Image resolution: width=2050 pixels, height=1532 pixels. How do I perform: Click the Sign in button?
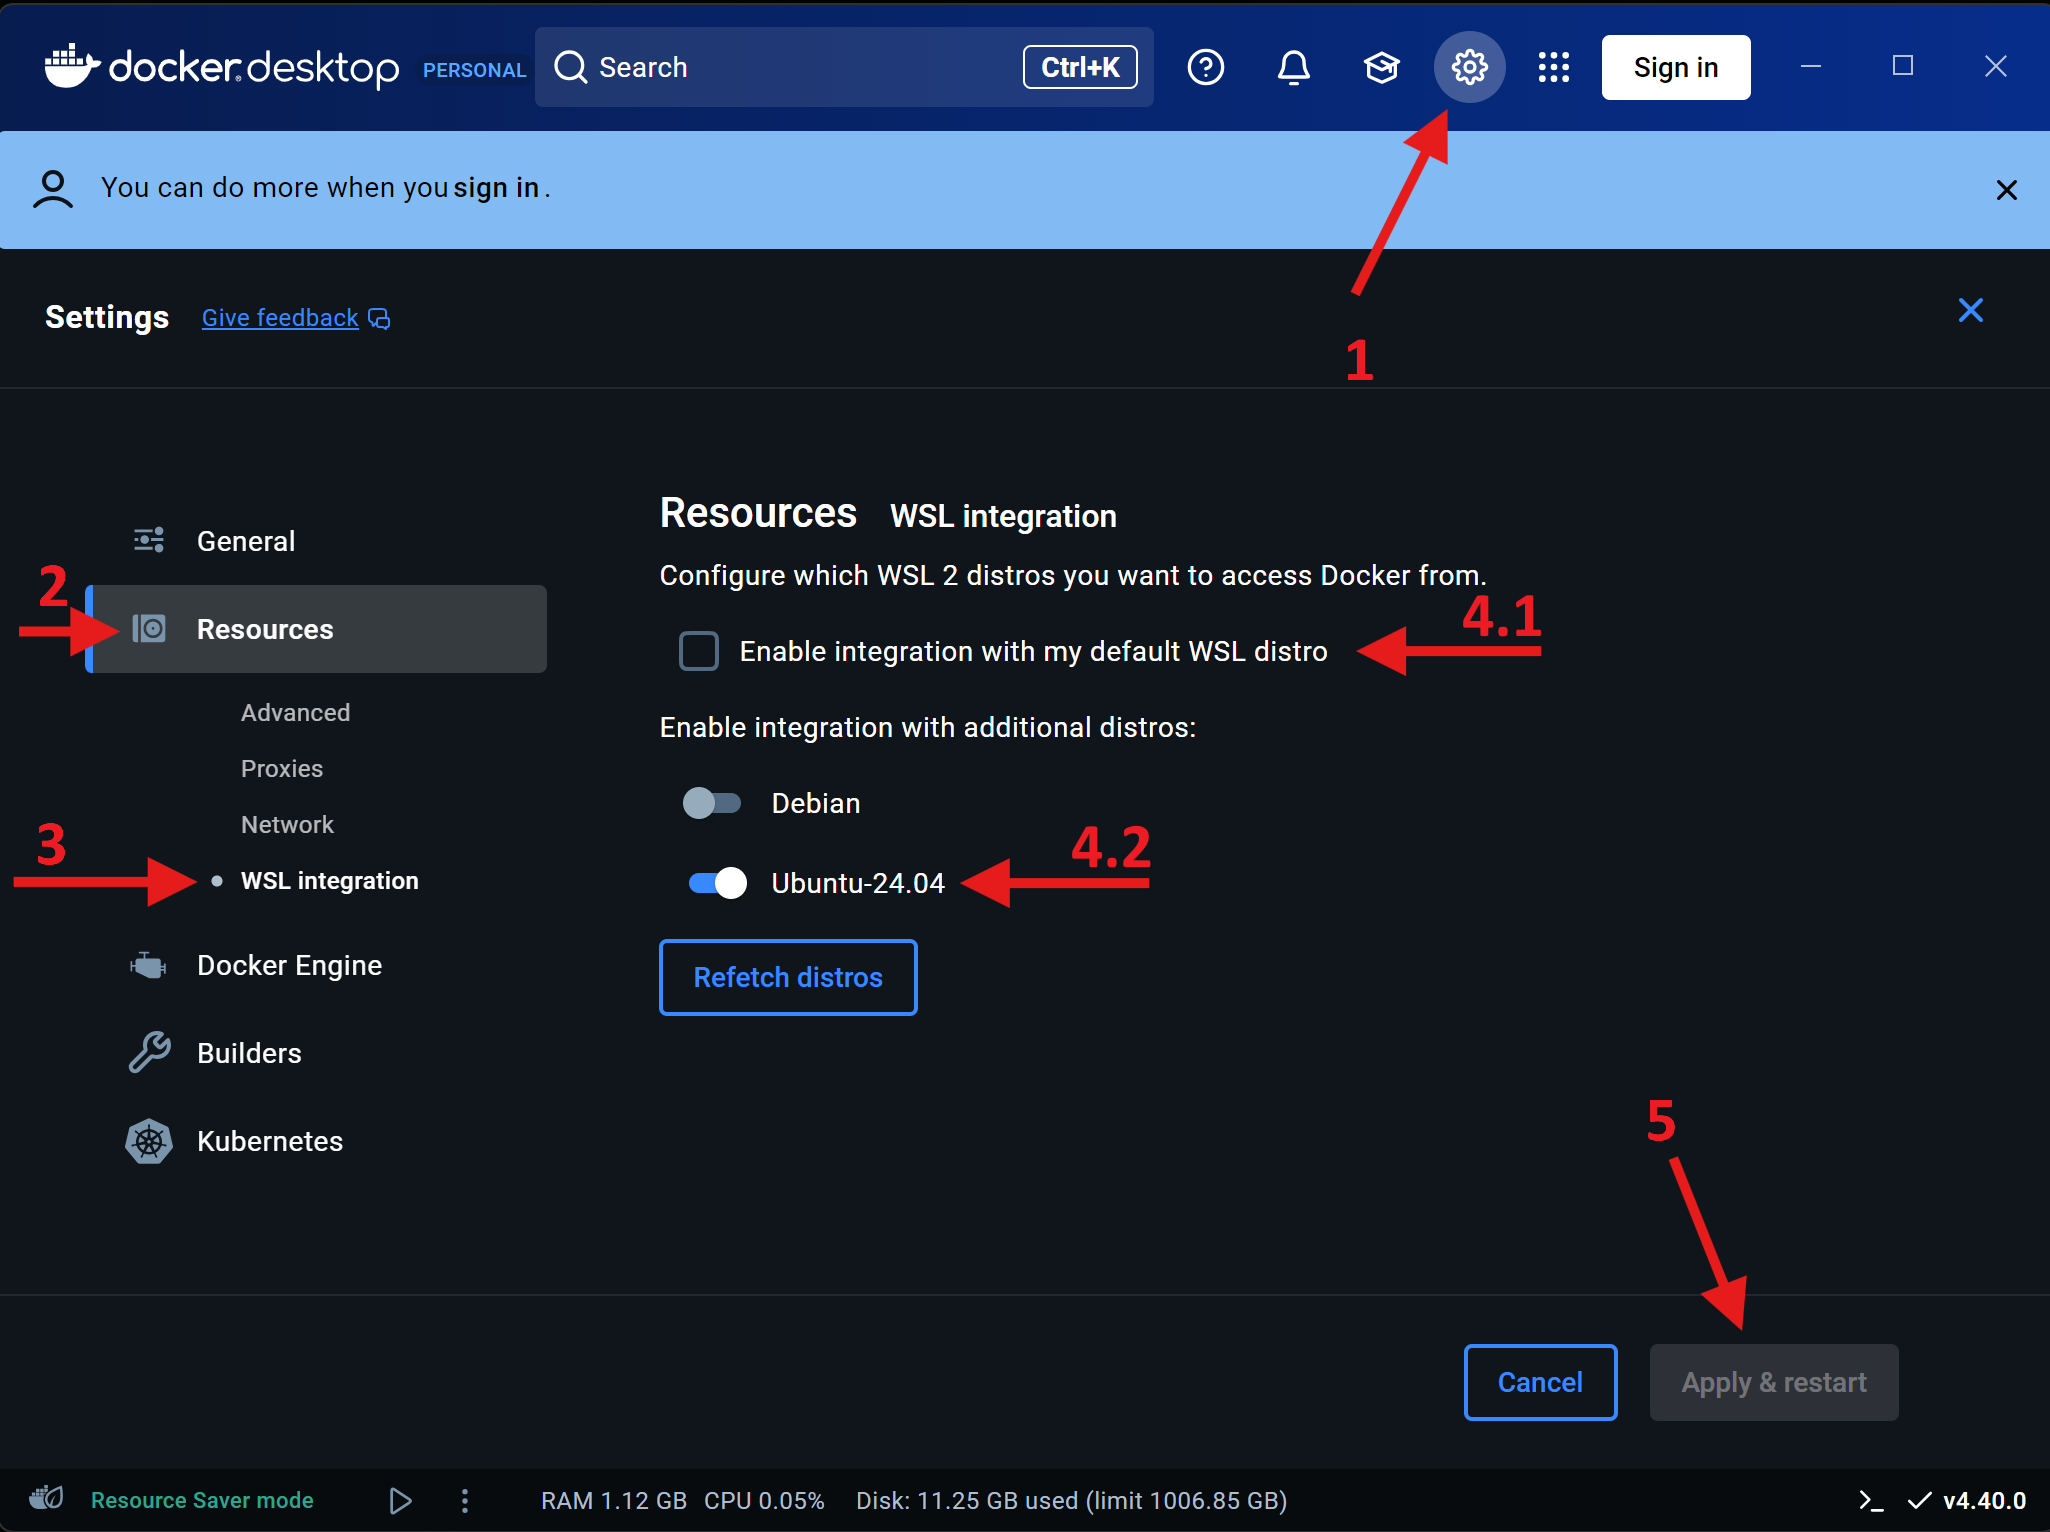[1676, 67]
